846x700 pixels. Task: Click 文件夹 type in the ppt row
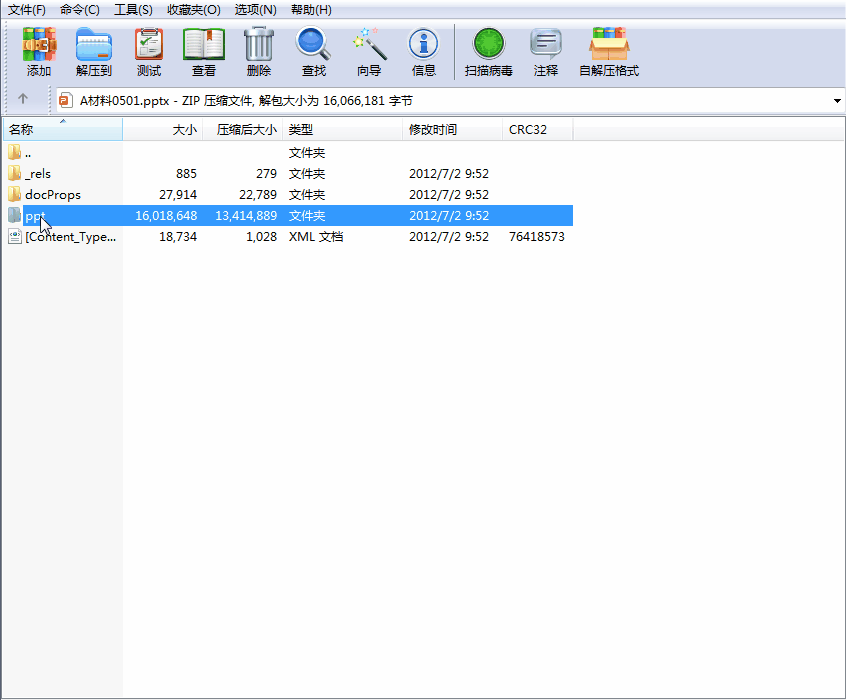(307, 215)
